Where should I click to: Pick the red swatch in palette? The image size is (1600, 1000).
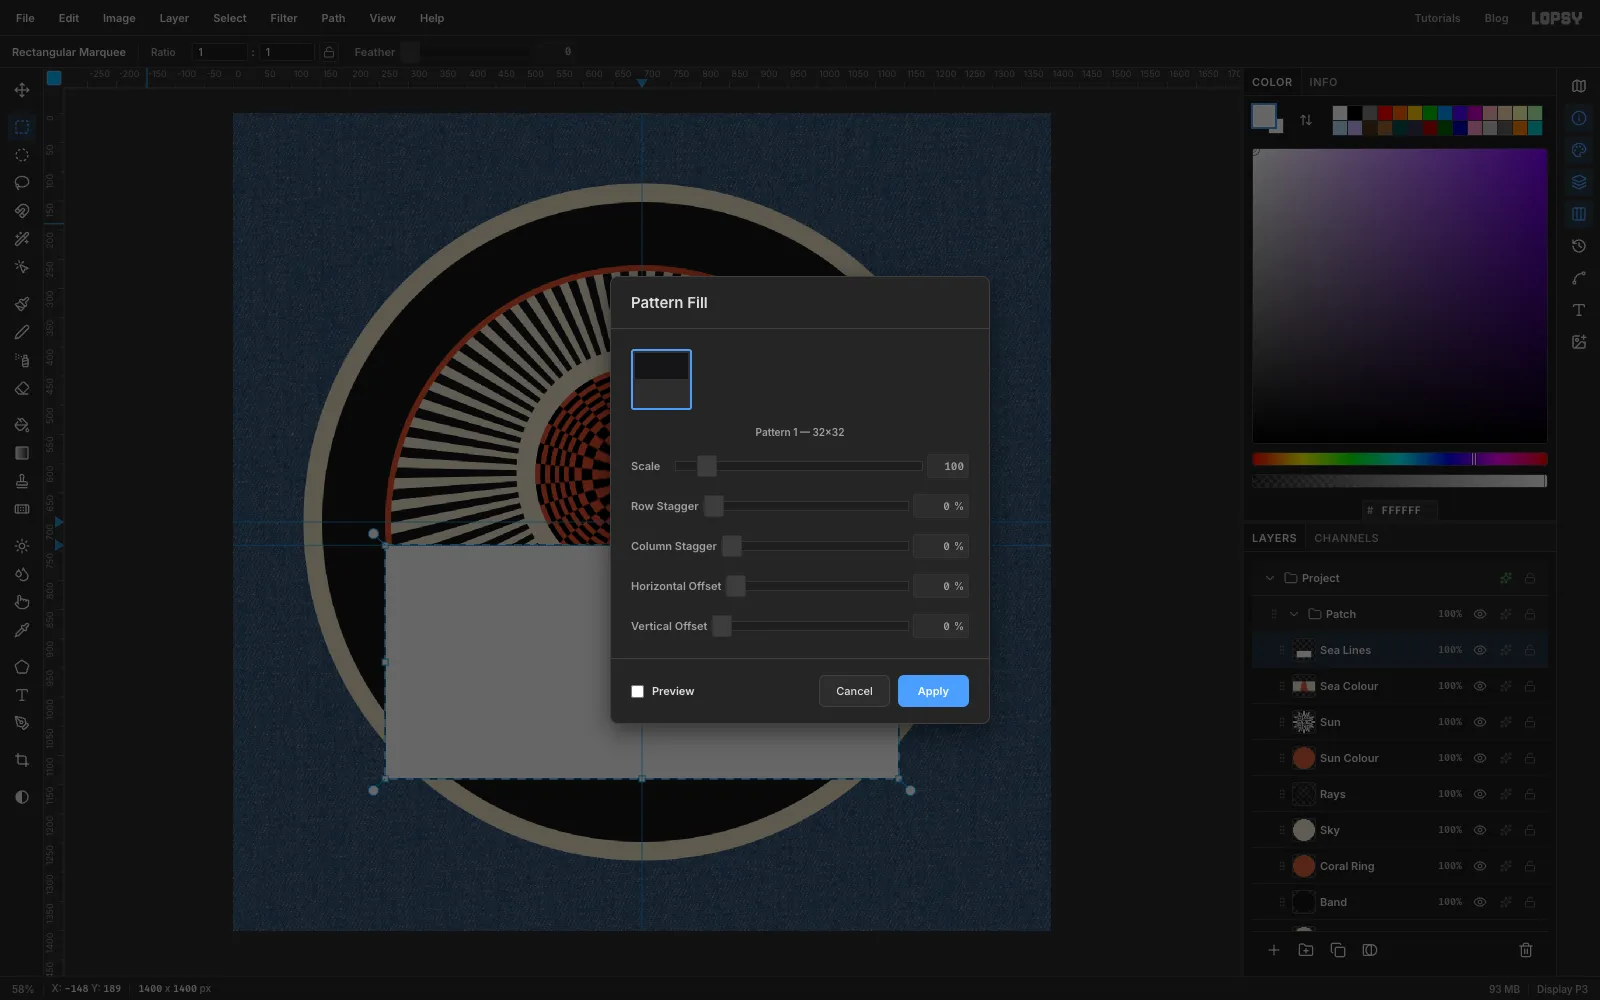(x=1384, y=113)
